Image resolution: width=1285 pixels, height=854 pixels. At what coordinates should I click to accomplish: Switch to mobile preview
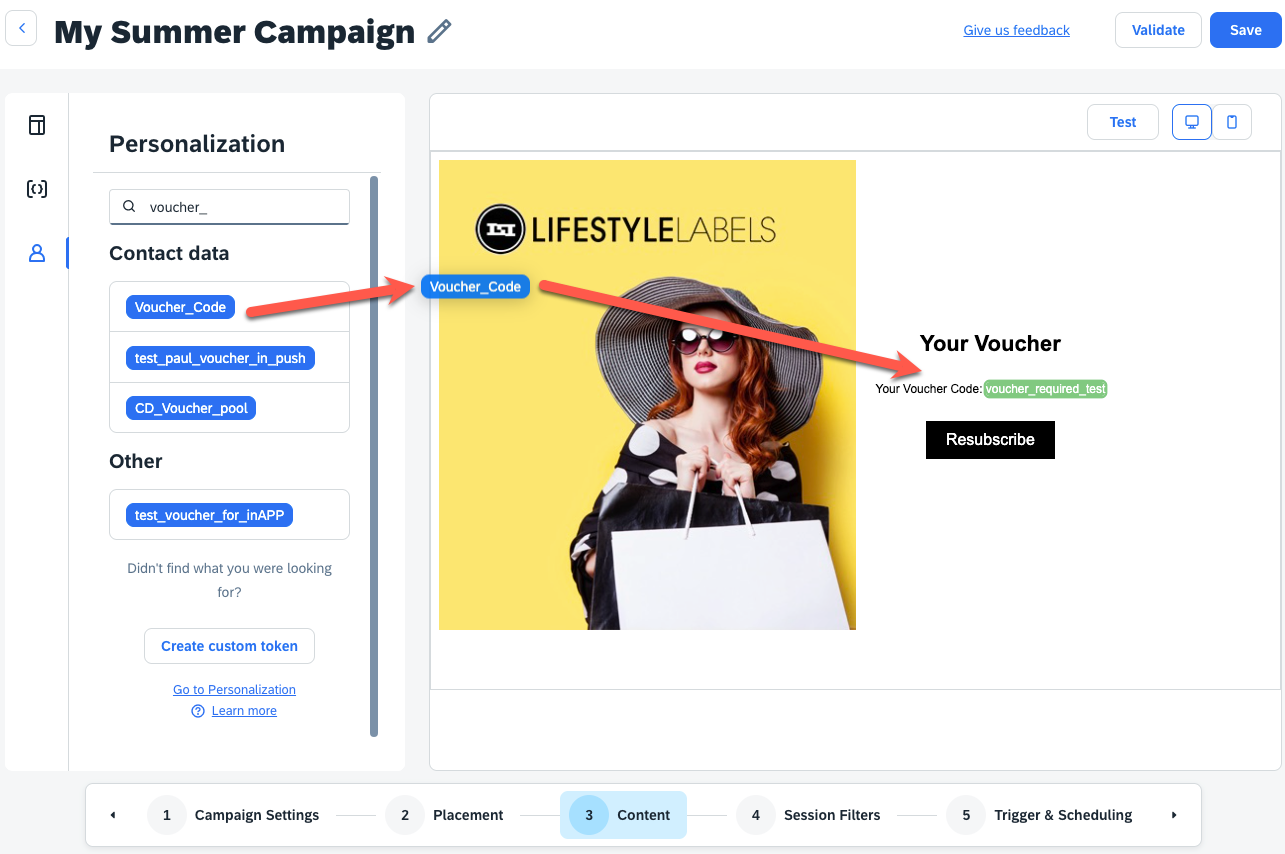[x=1232, y=122]
